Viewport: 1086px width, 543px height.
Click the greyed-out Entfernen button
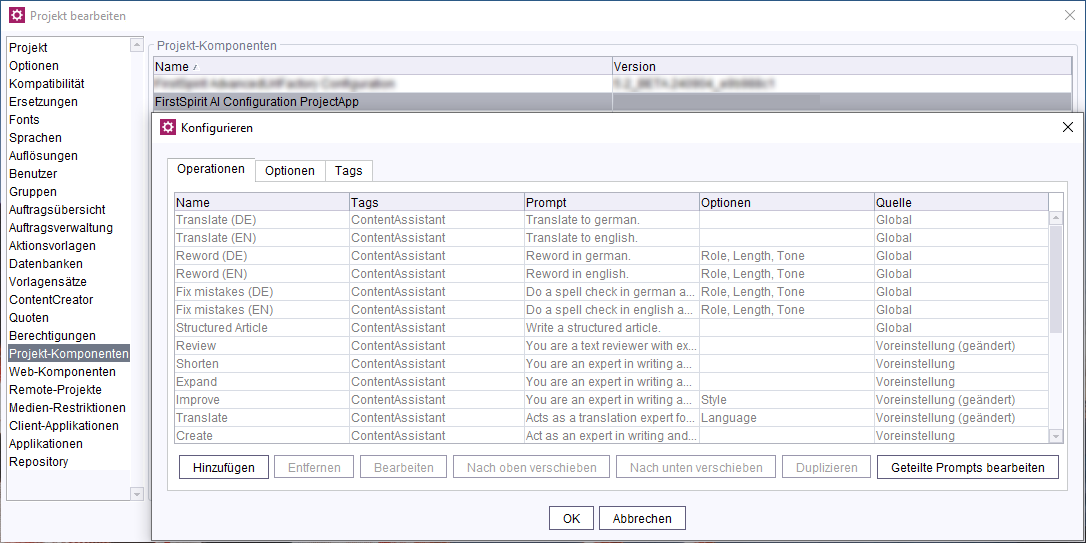(x=314, y=468)
